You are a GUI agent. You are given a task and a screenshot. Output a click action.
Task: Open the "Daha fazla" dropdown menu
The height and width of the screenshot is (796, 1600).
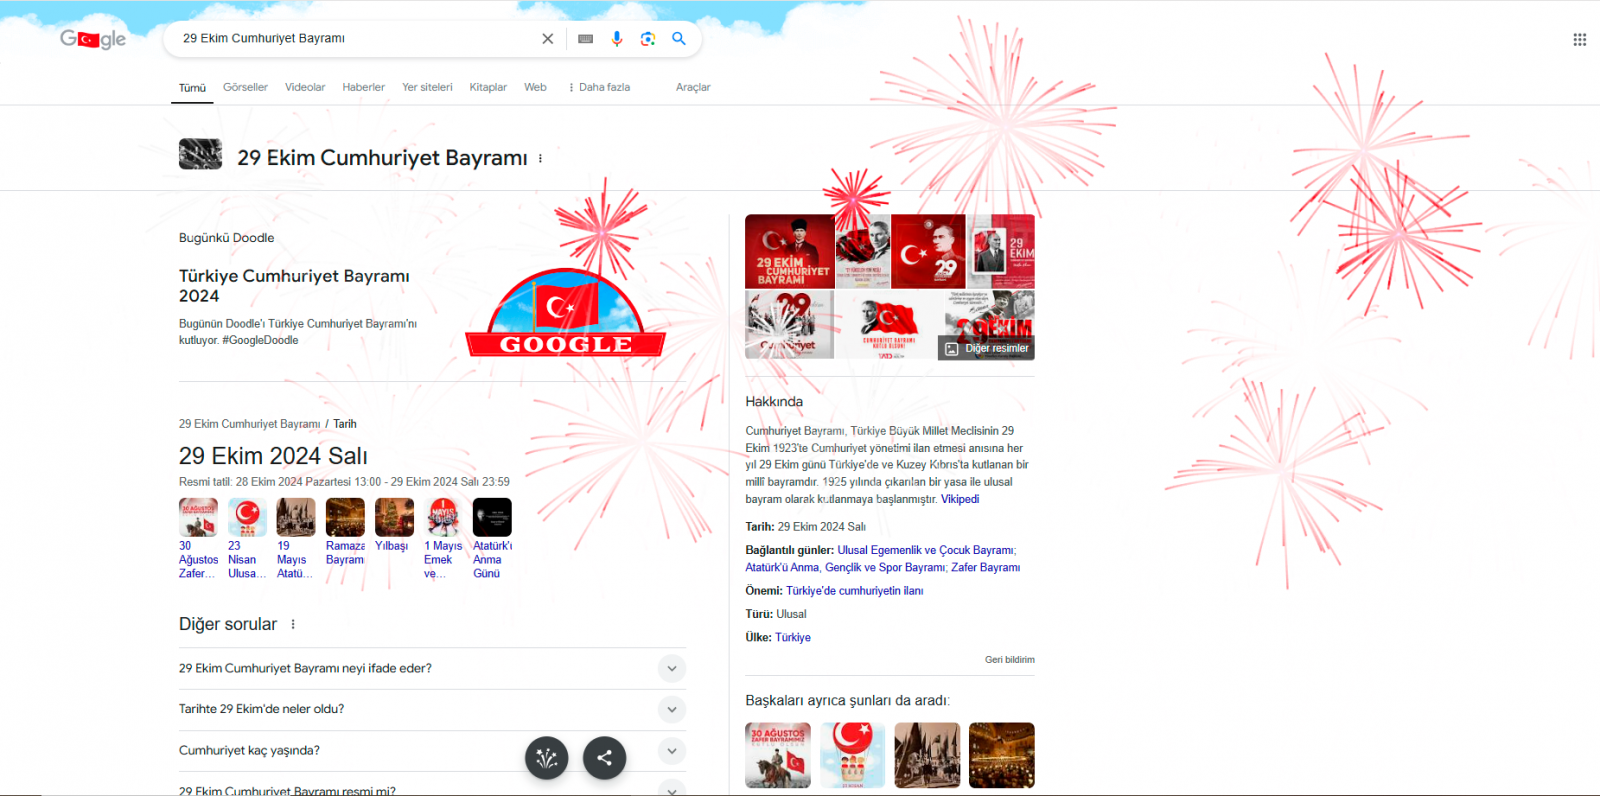click(x=600, y=87)
